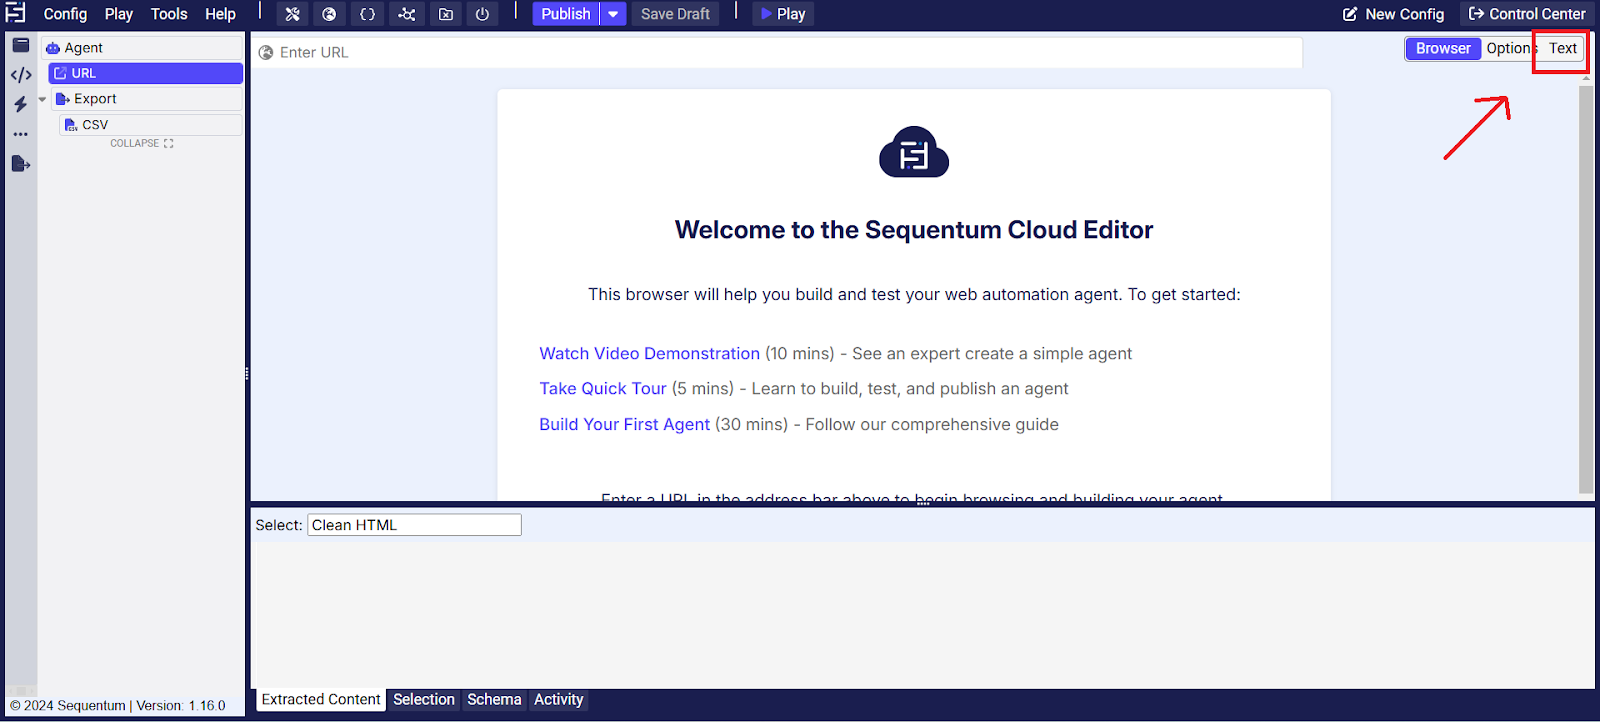Click the three-dots sidebar icon

[x=21, y=134]
